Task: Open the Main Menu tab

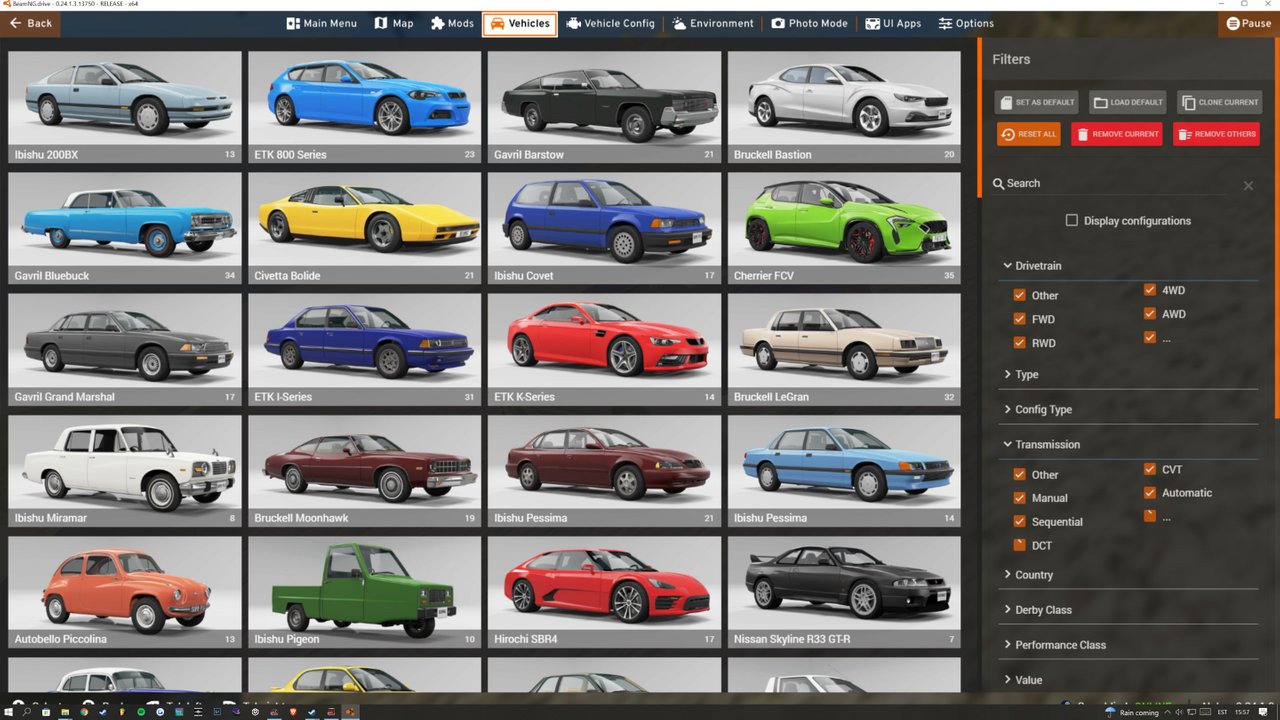Action: (x=321, y=23)
